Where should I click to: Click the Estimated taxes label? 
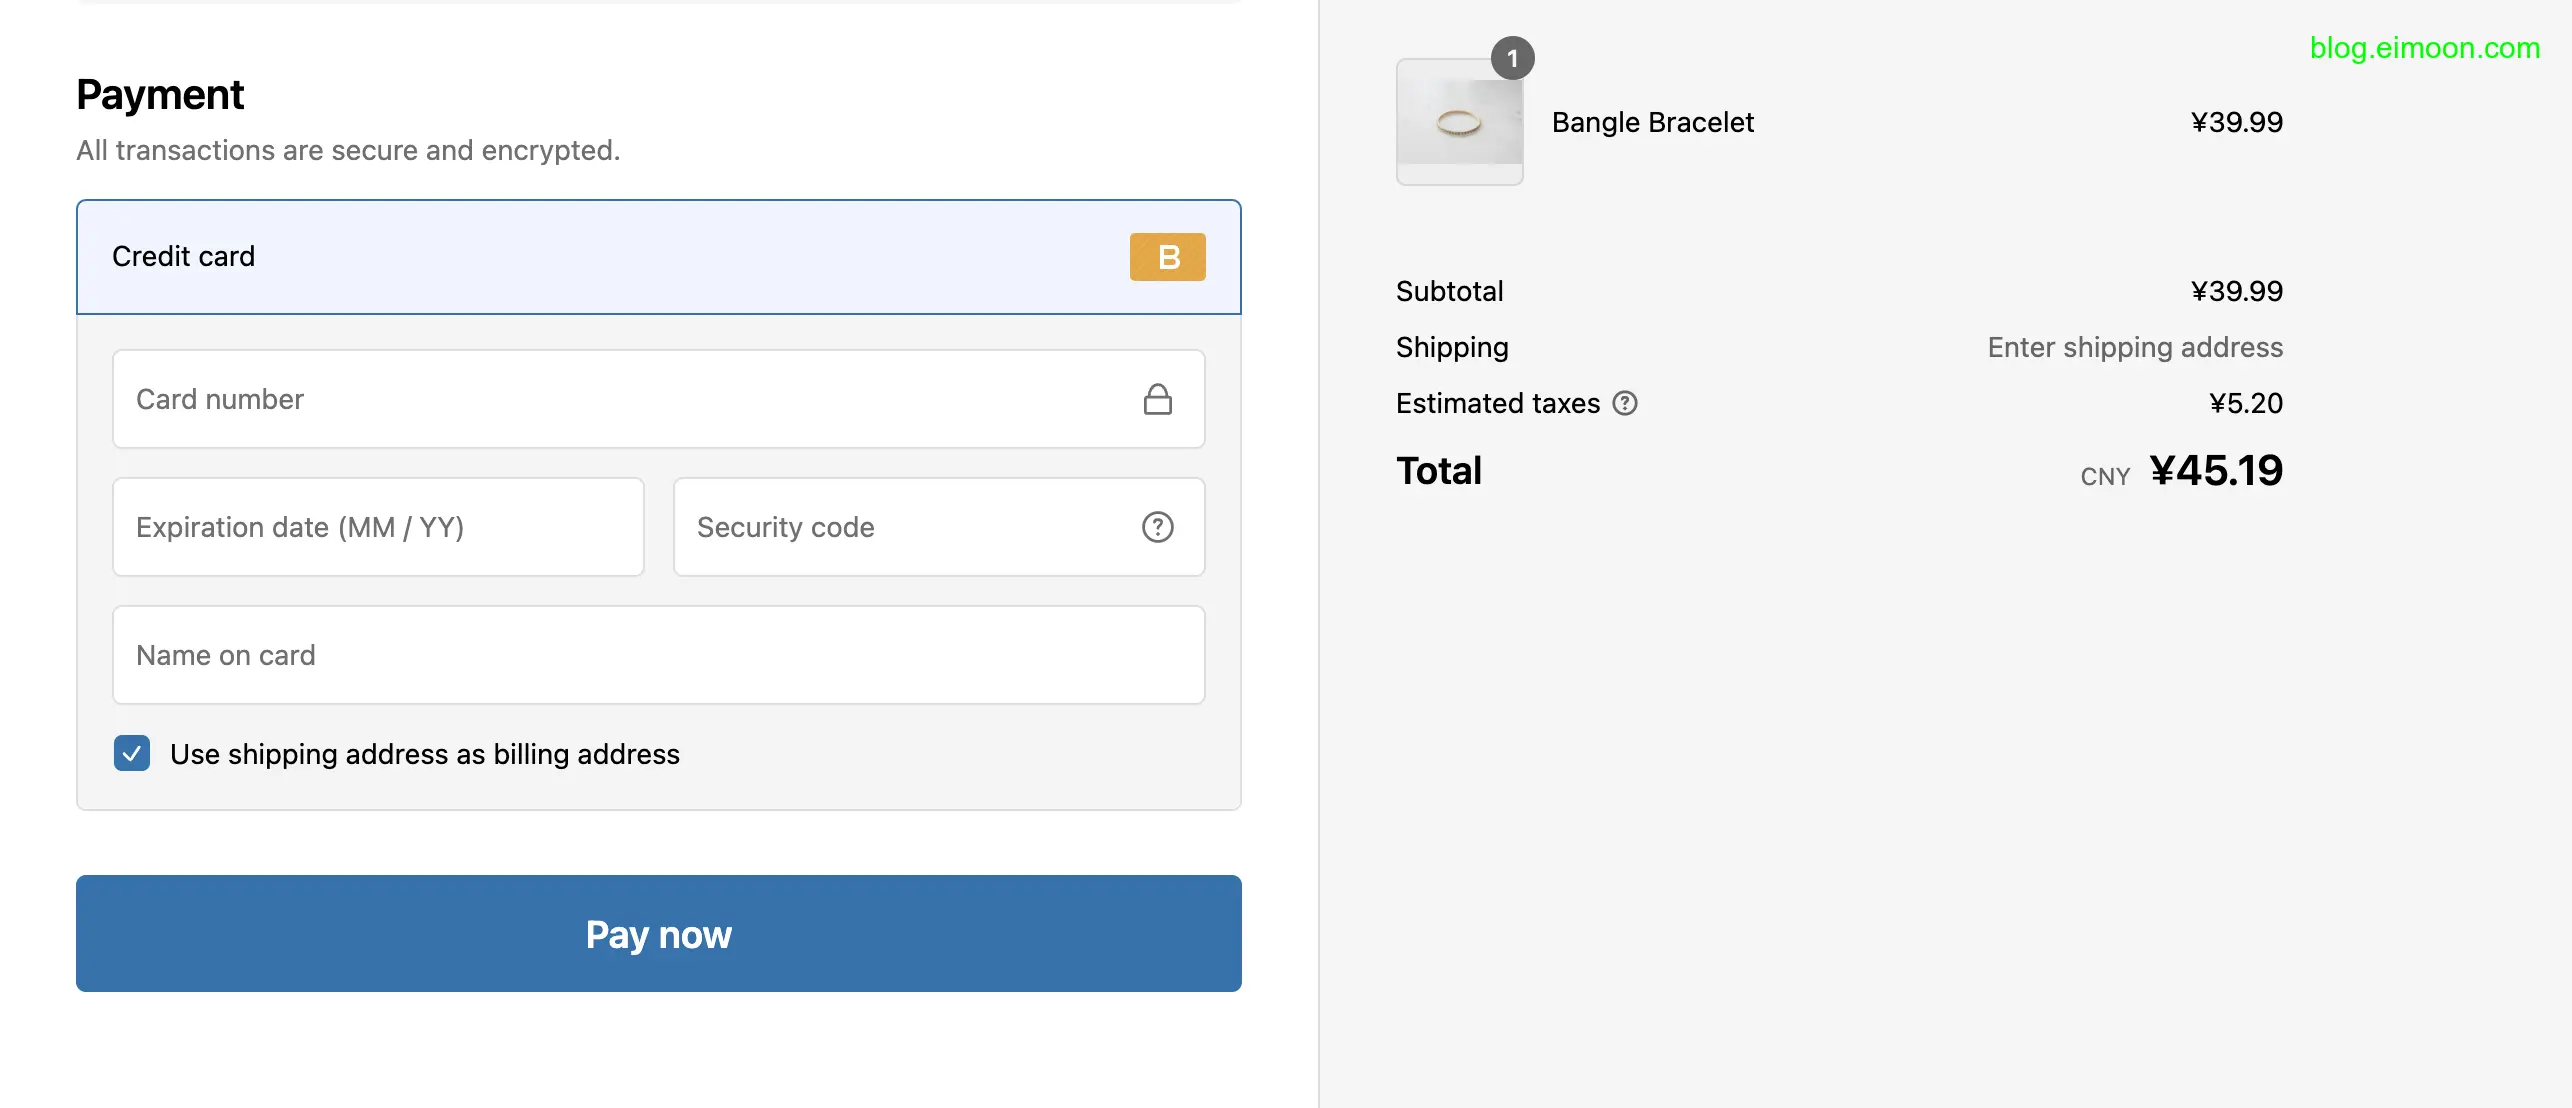point(1497,403)
